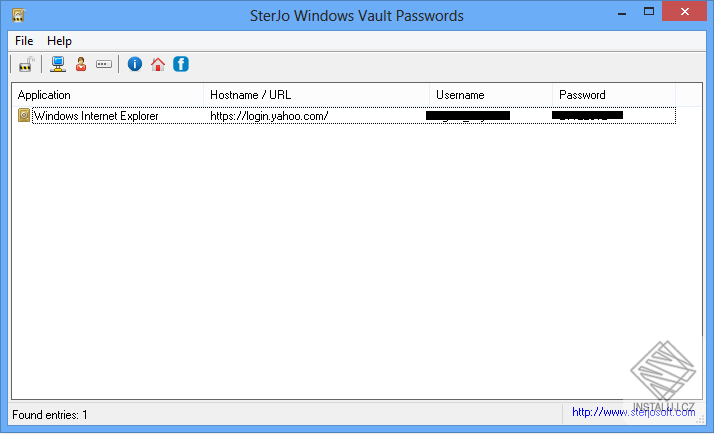Click the network computer toolbar icon
Screen dimensions: 714x434
[x=58, y=65]
